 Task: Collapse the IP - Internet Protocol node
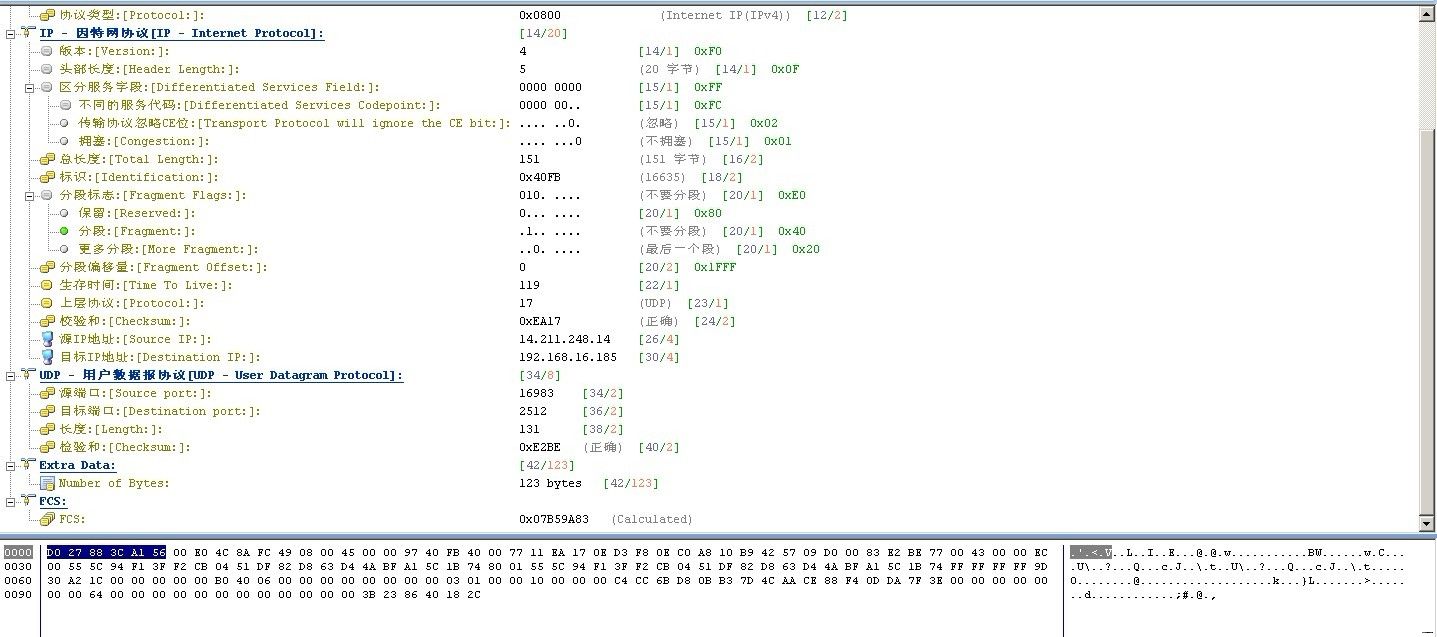tap(10, 33)
